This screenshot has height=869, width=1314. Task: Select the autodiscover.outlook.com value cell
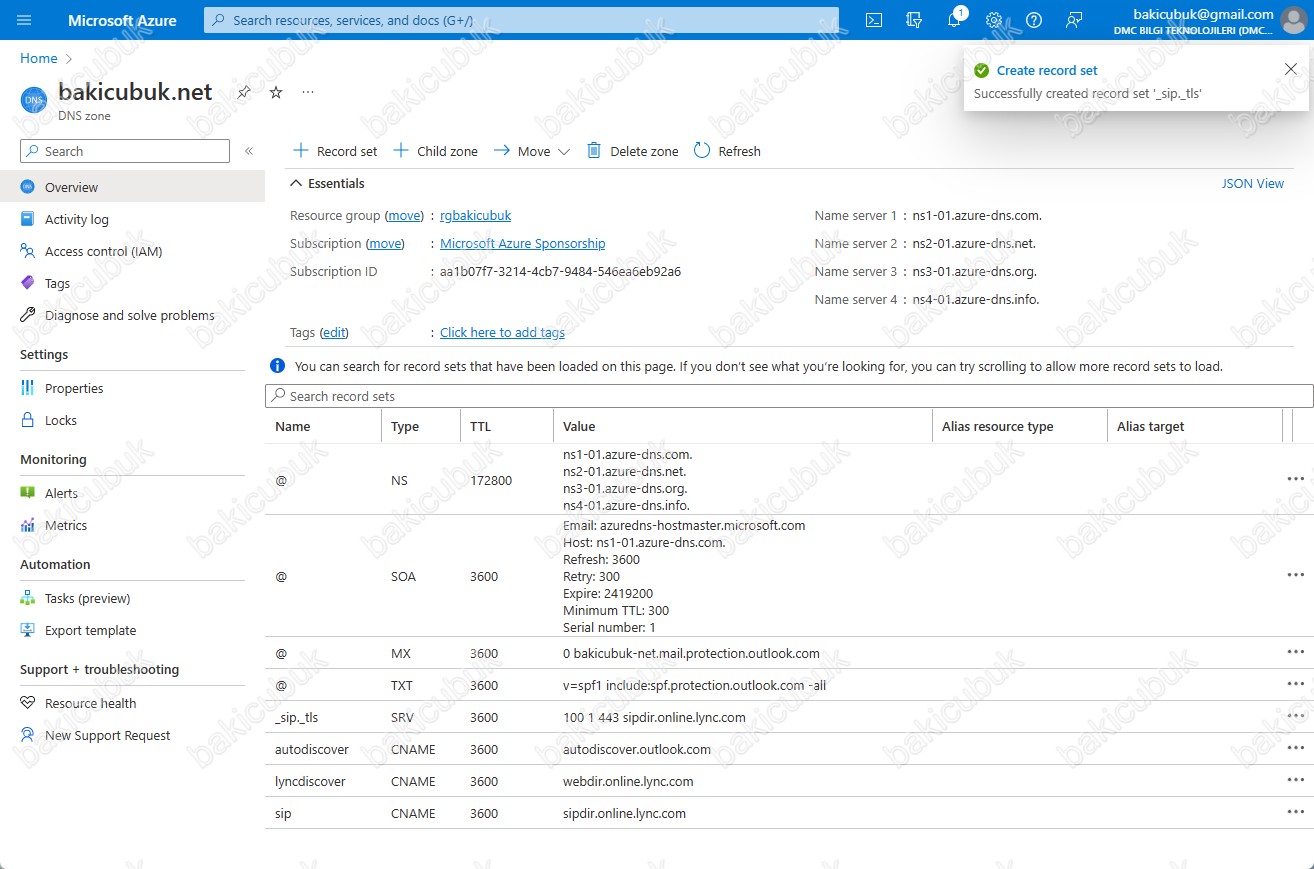click(637, 749)
